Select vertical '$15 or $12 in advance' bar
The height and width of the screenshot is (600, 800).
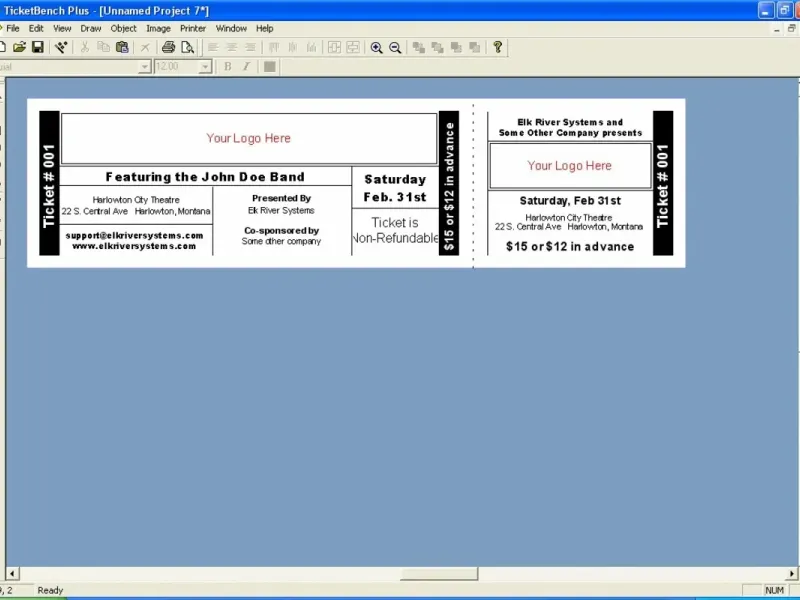pos(448,183)
